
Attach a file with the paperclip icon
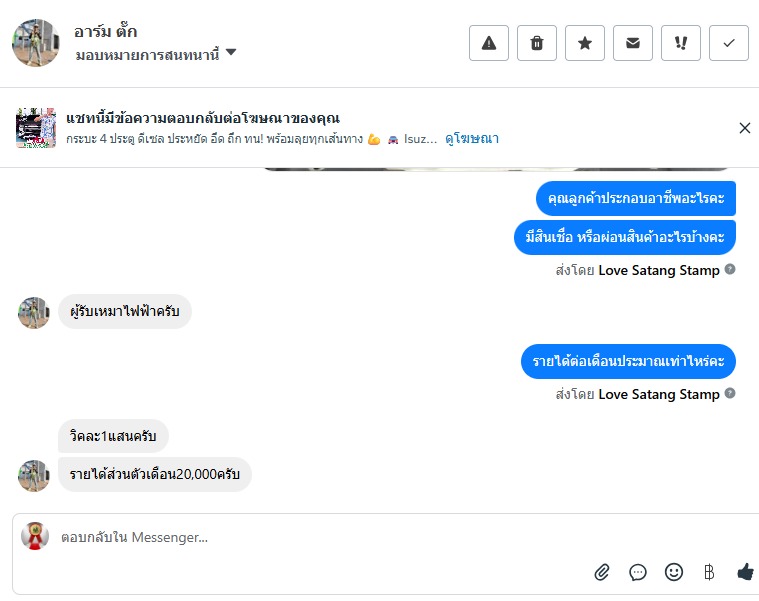click(x=602, y=572)
